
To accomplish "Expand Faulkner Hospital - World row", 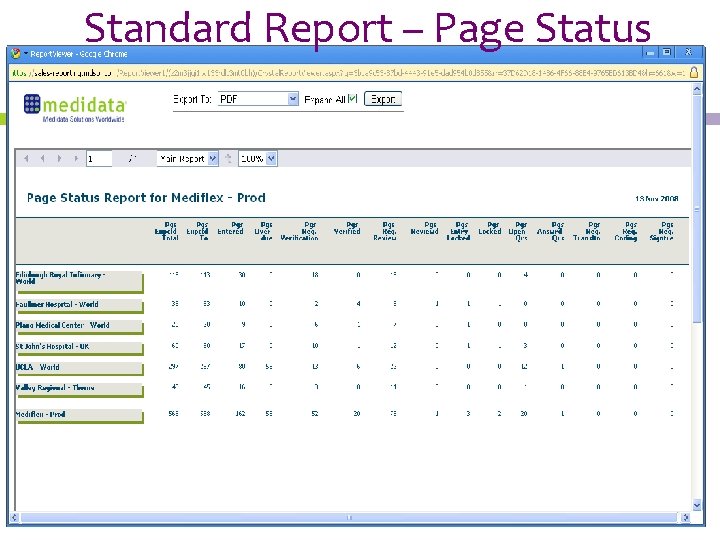I will point(79,306).
